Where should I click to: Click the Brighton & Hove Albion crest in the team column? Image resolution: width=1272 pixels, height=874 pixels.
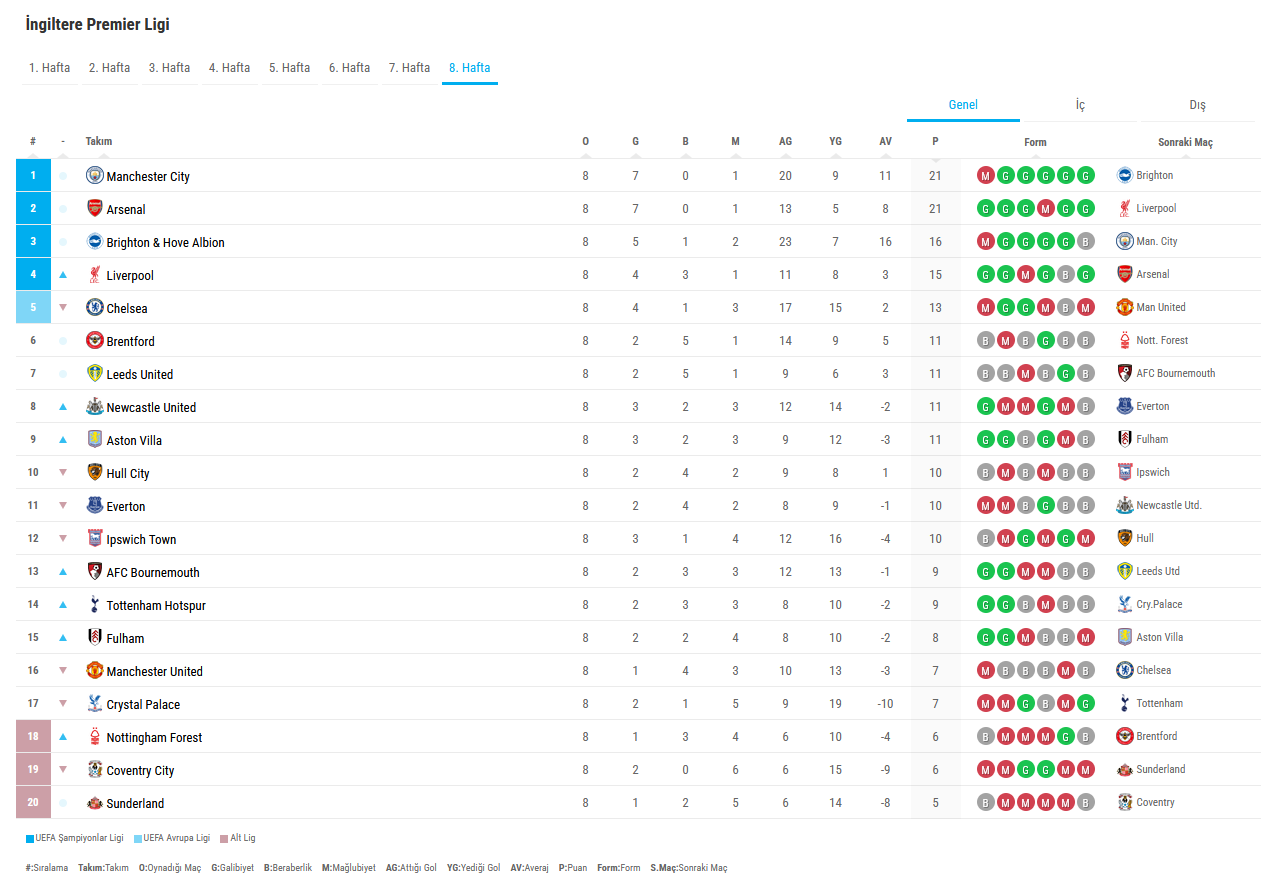pos(95,241)
